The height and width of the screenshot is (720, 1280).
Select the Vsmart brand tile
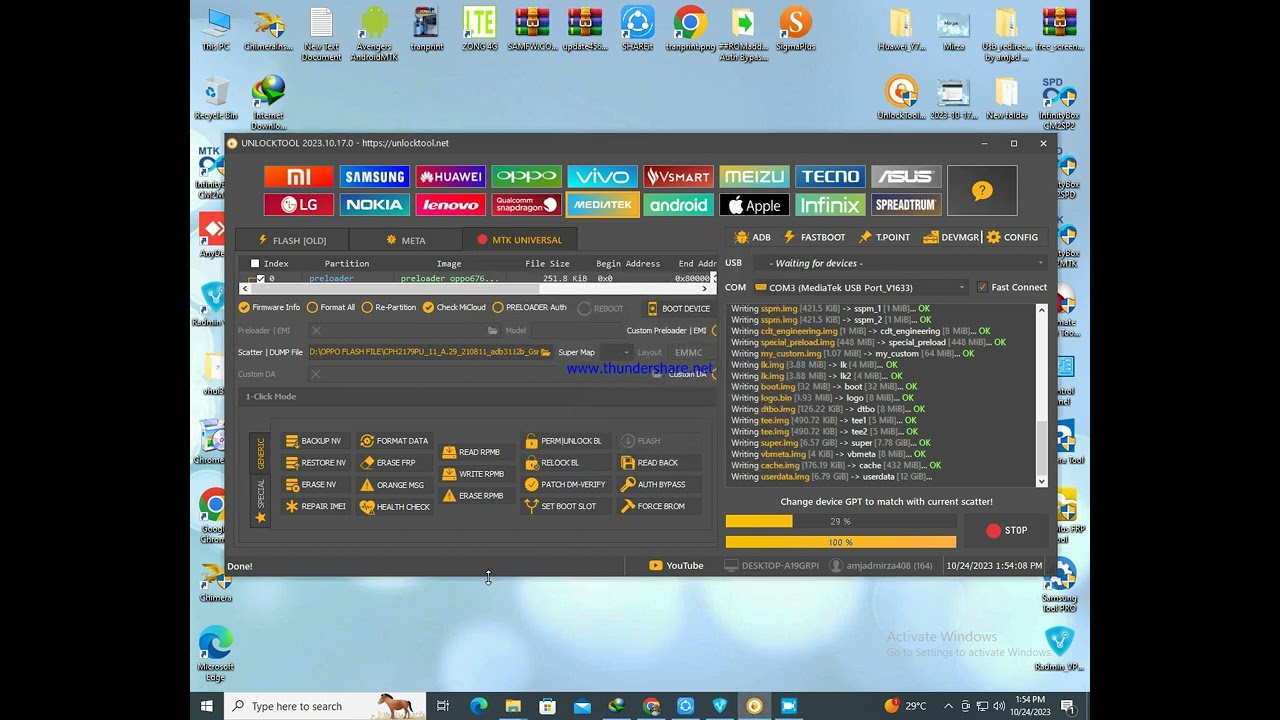pos(678,177)
